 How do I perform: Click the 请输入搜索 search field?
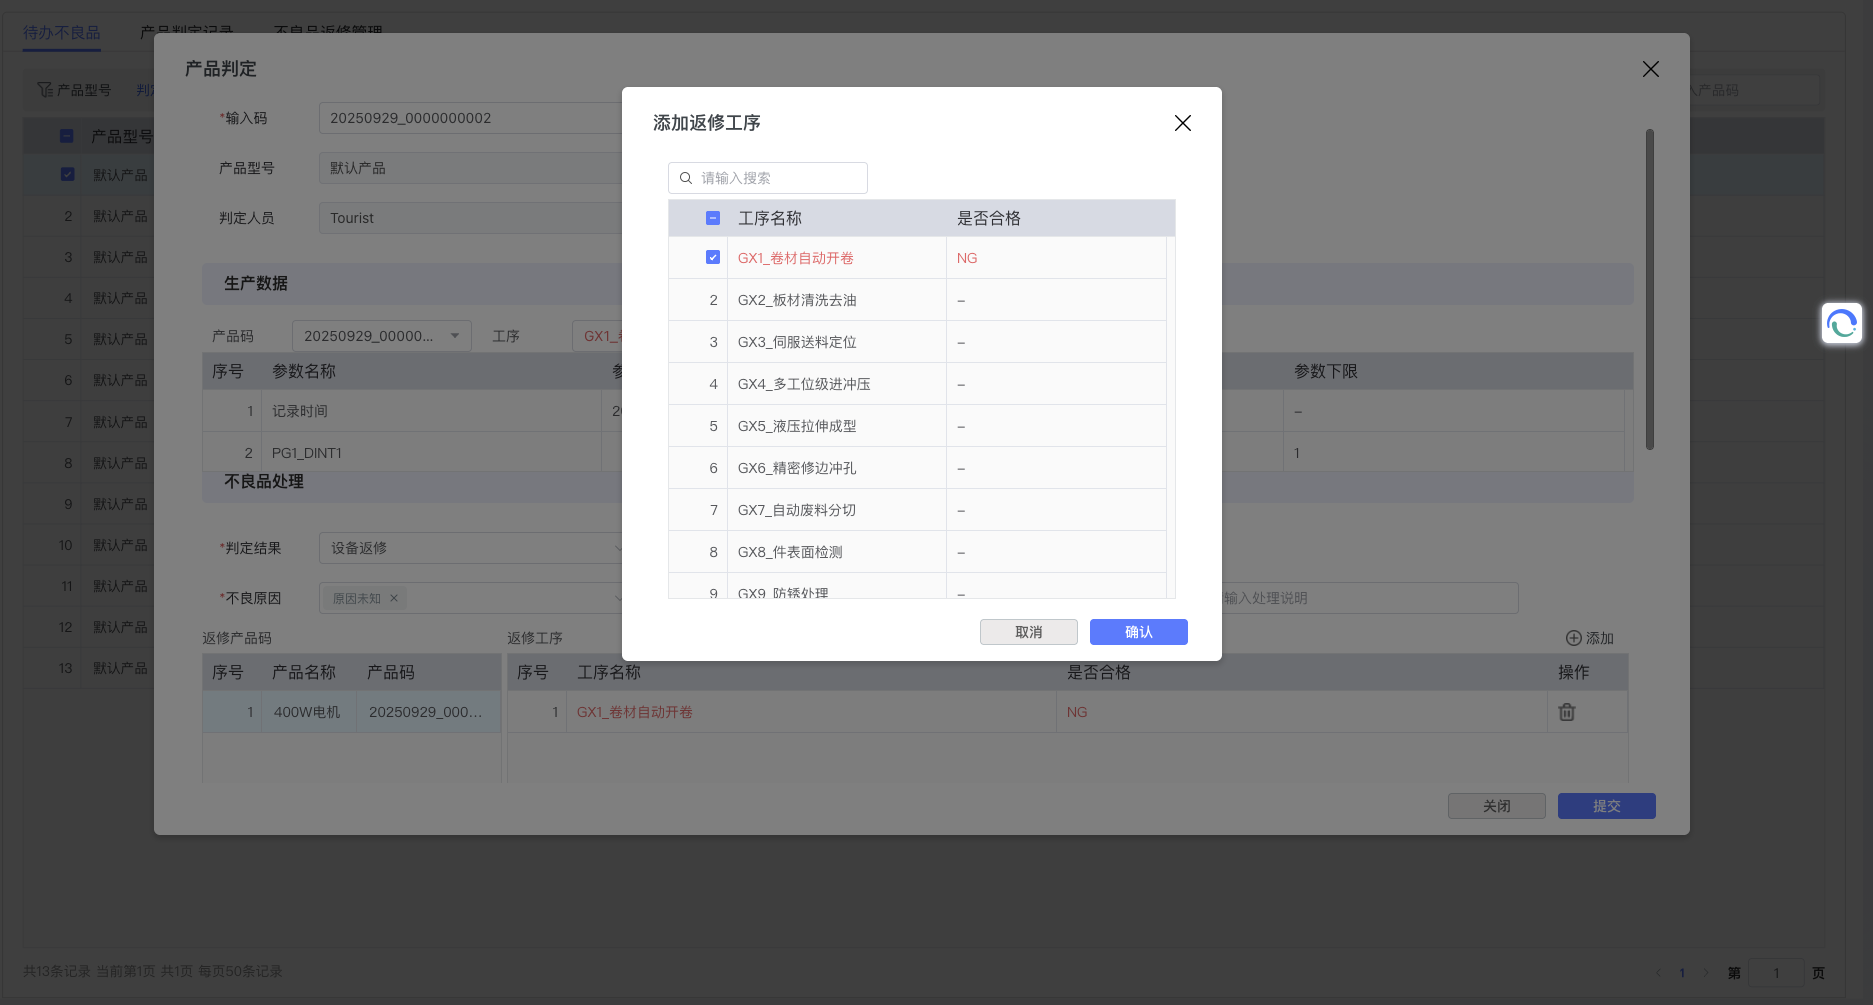click(780, 178)
